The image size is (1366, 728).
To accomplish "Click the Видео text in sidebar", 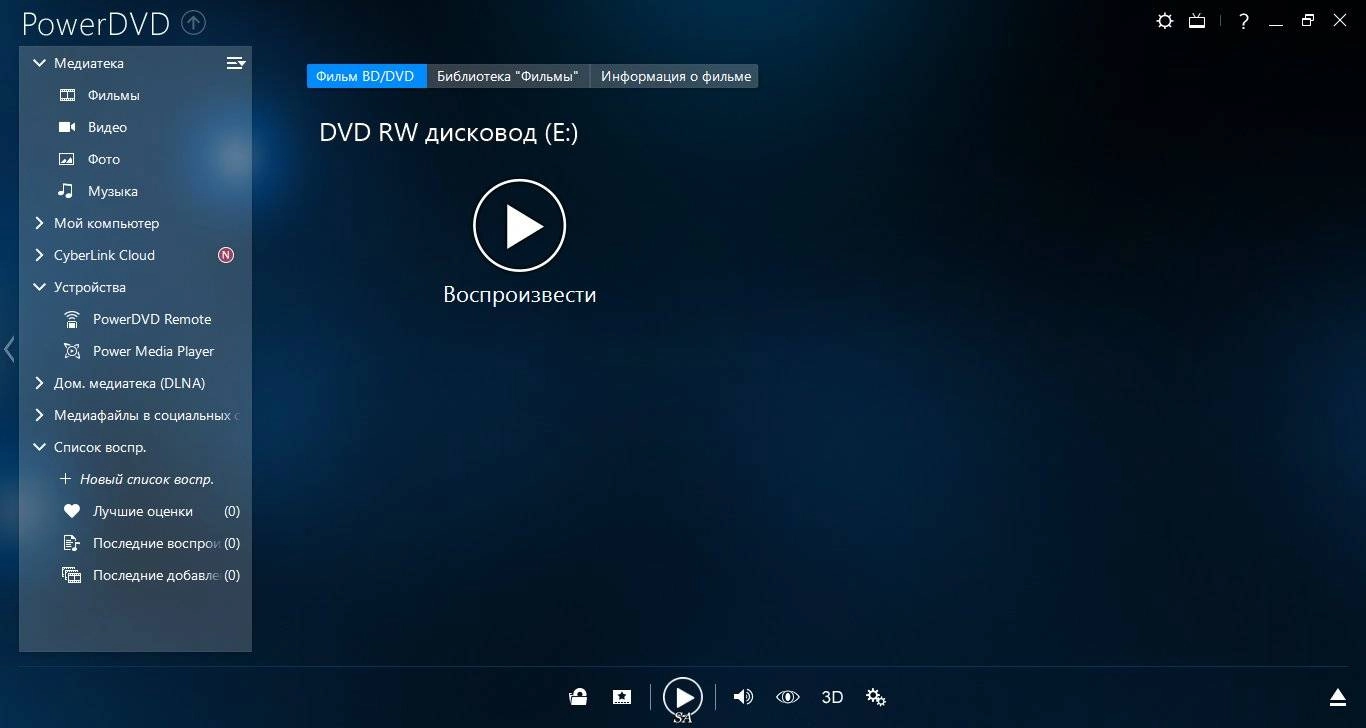I will tap(108, 127).
